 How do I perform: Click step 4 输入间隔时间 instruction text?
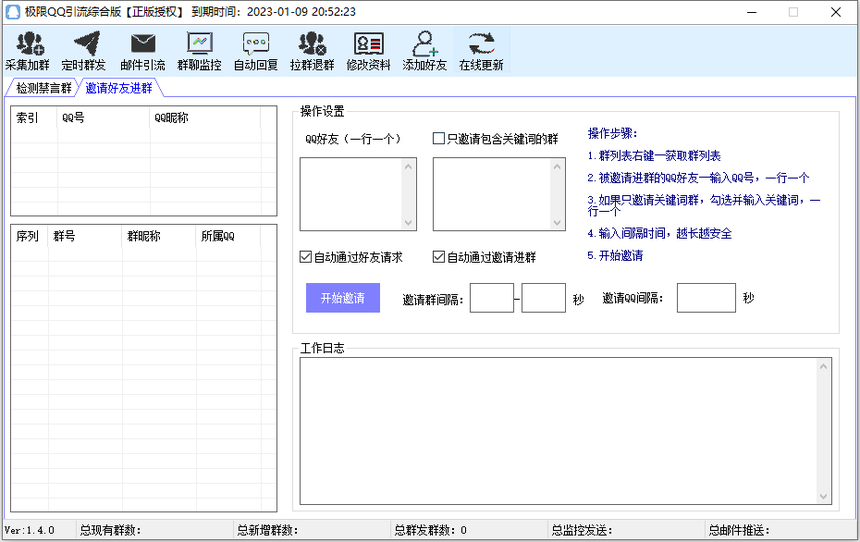(x=659, y=233)
